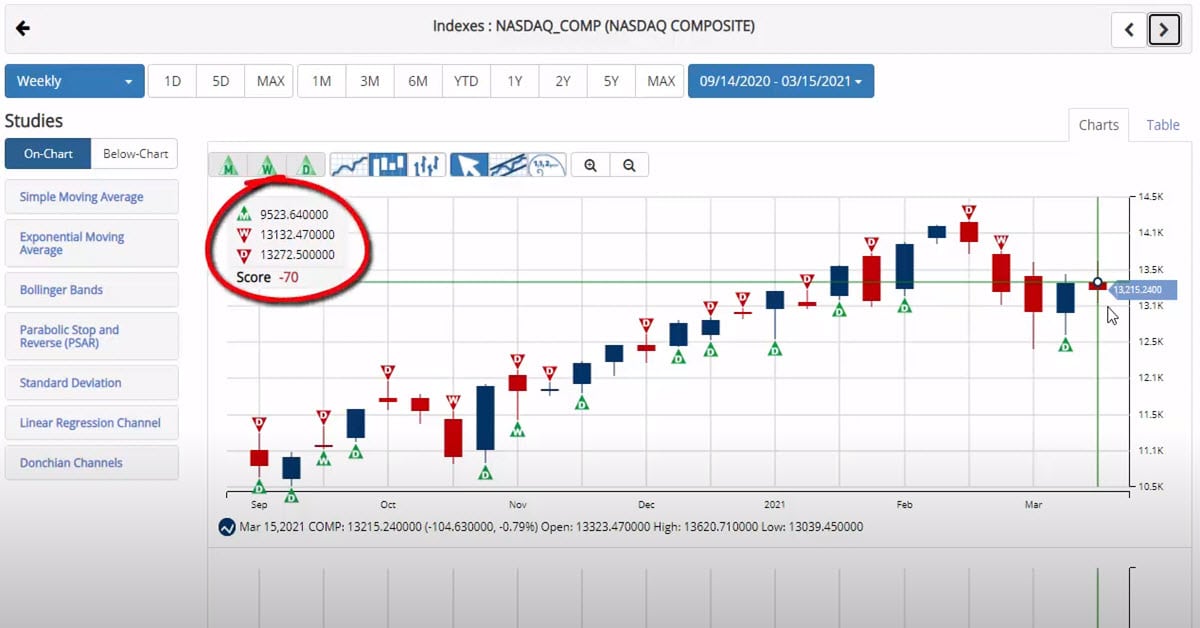
Task: Open the Weekly interval dropdown
Action: point(74,81)
